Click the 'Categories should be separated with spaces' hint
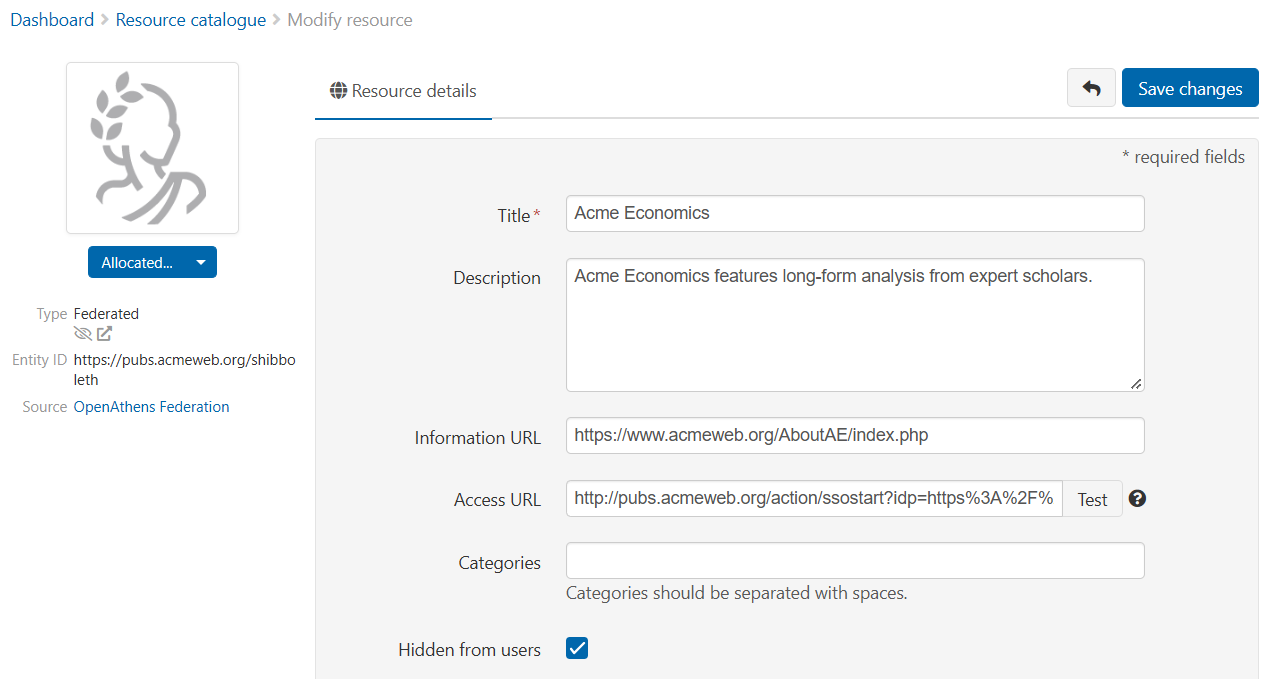 [737, 593]
